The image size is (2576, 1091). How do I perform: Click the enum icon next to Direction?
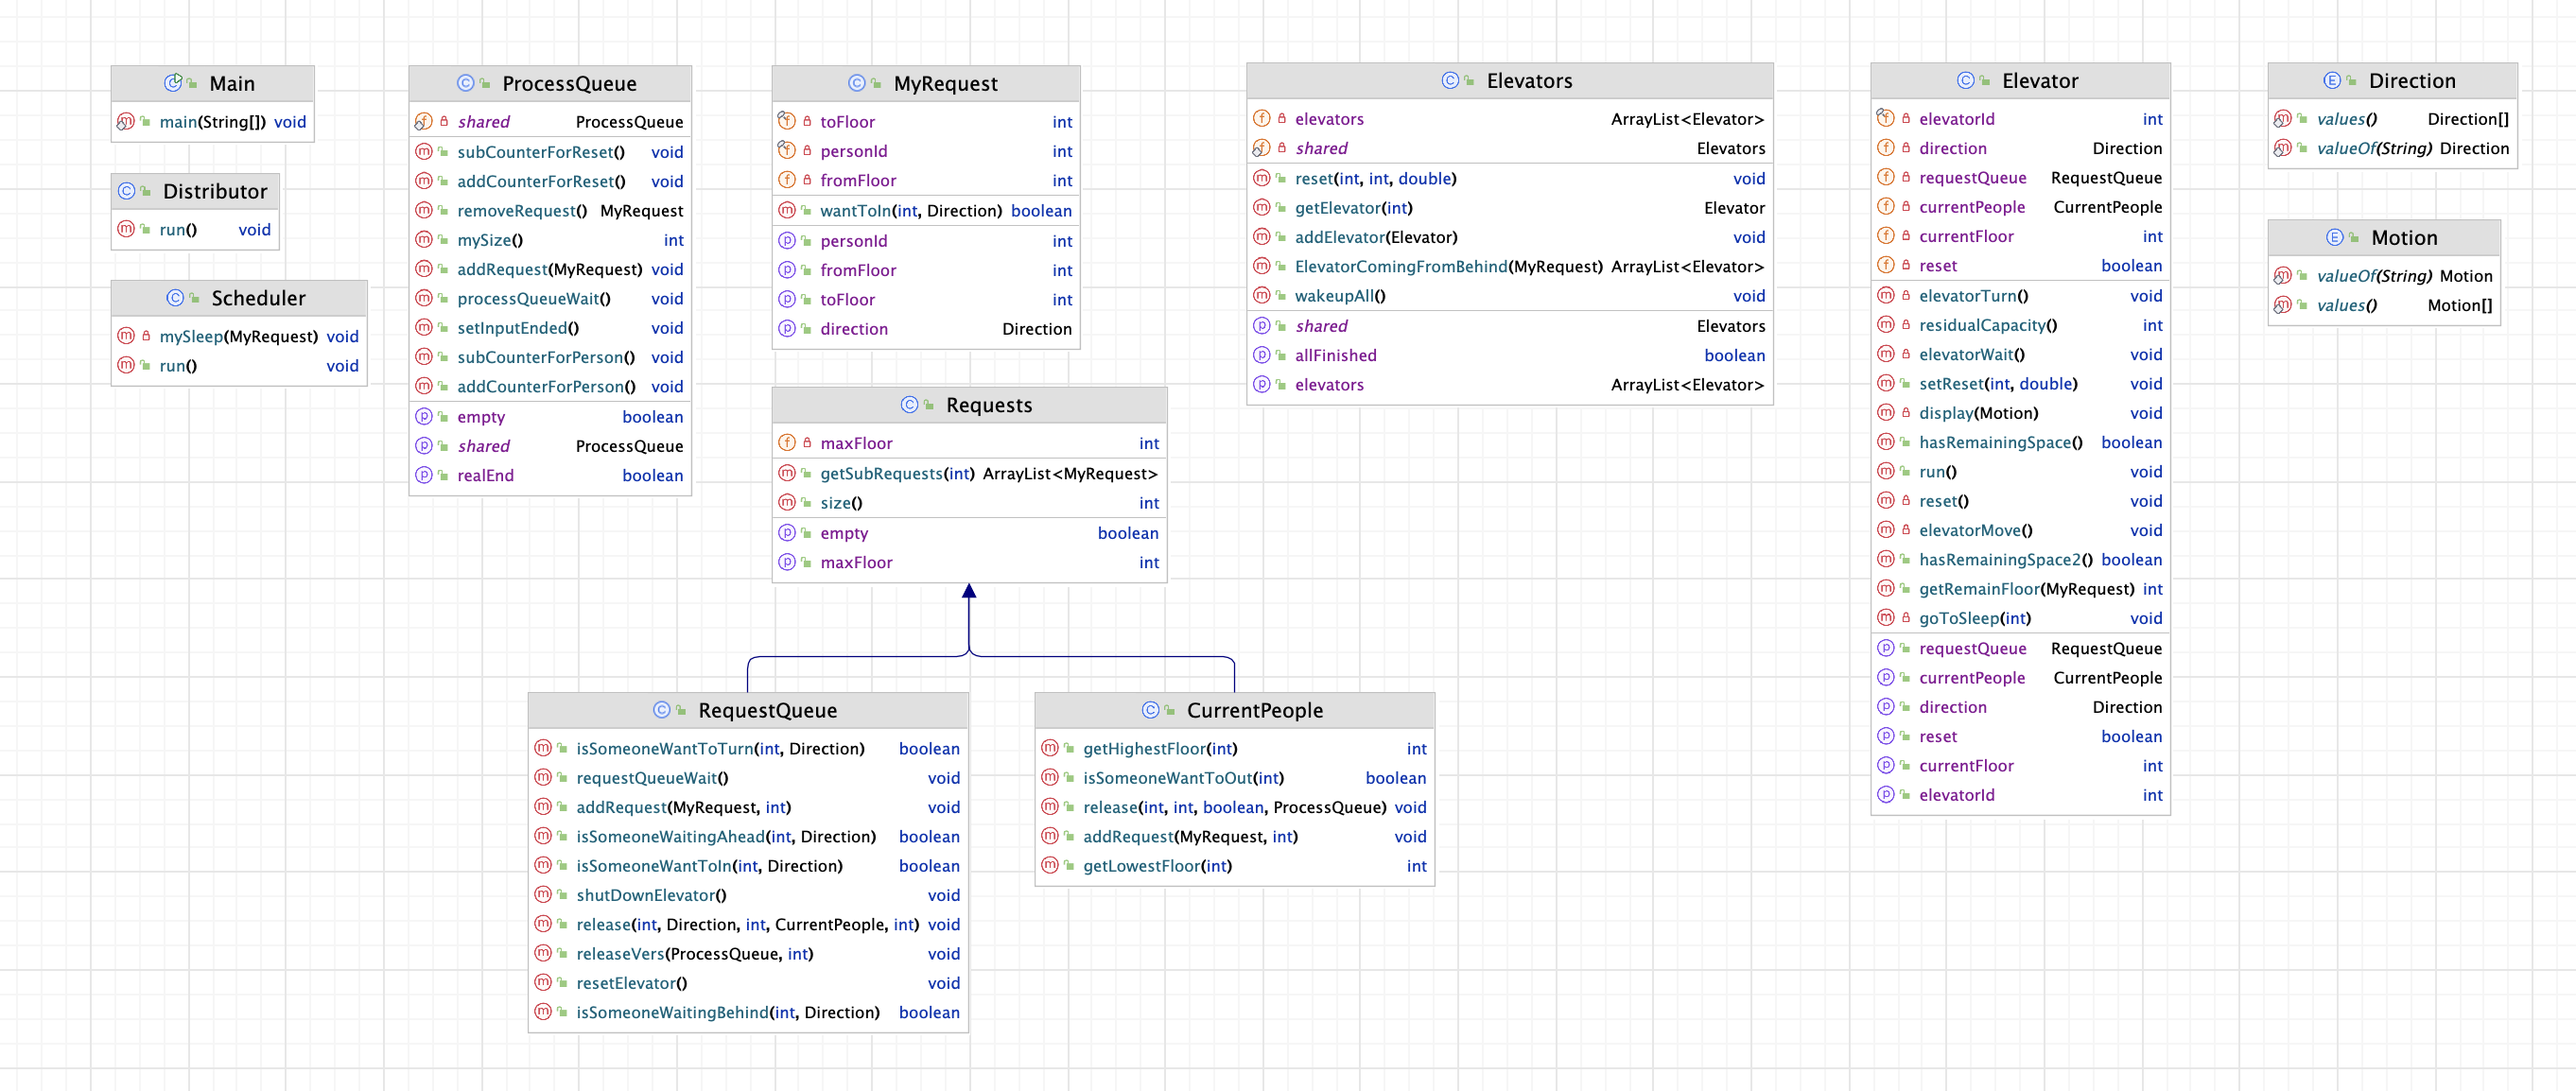pos(2331,81)
